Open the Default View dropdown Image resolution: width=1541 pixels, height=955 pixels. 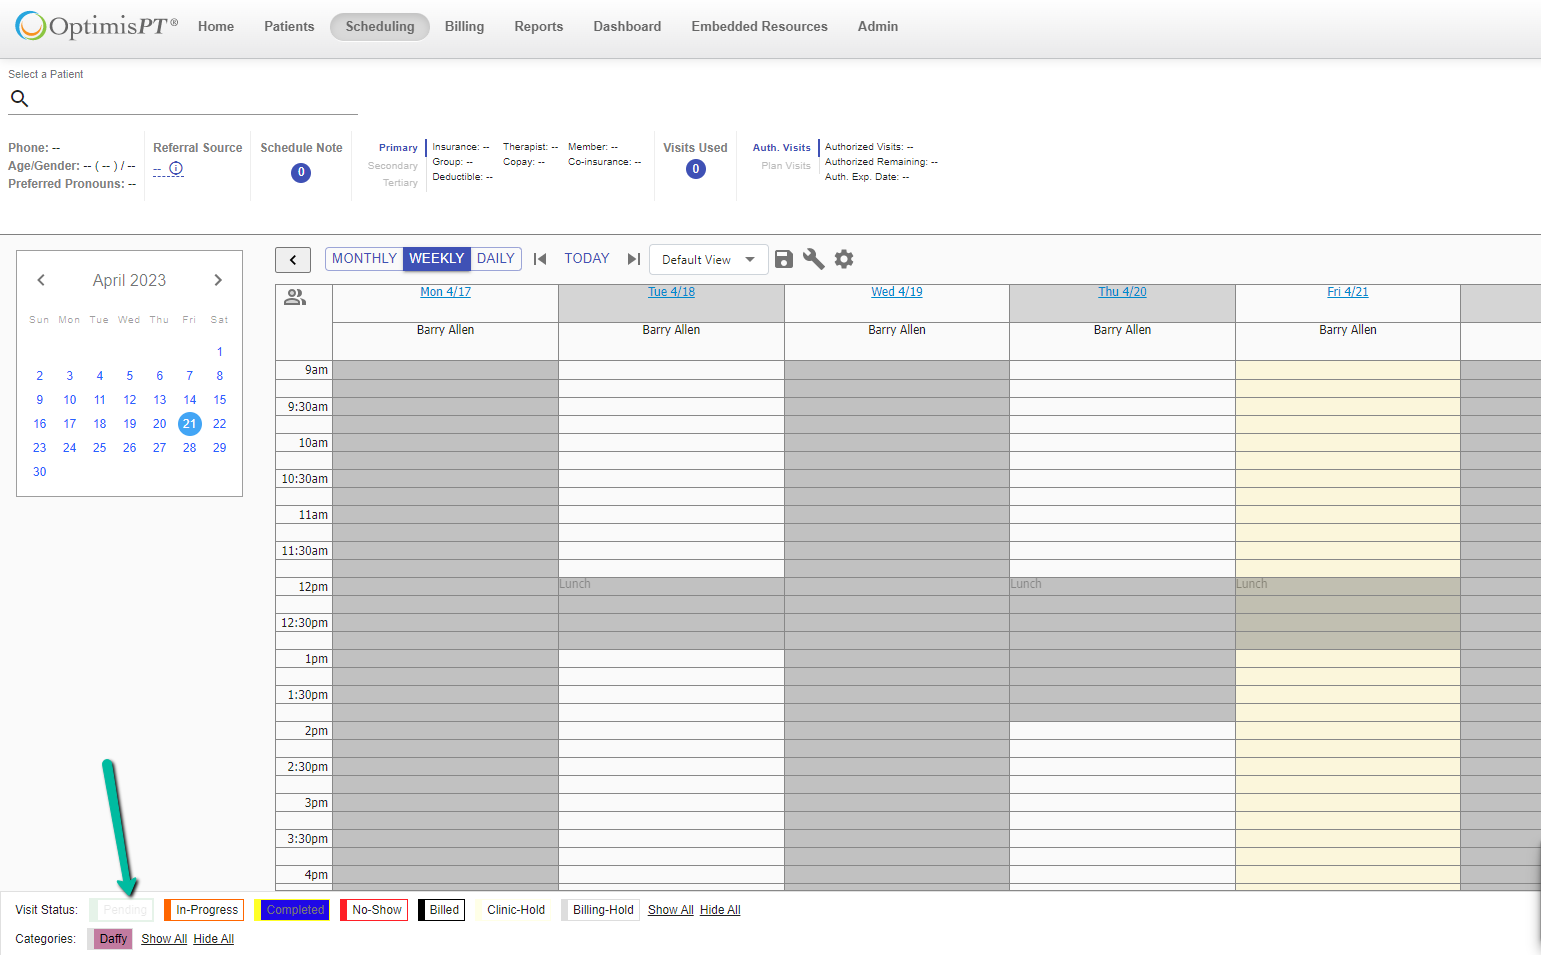(x=708, y=259)
